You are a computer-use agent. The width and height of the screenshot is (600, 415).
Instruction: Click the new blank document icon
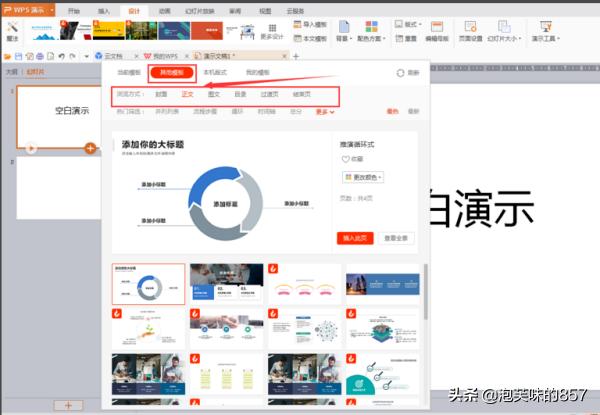click(50, 56)
